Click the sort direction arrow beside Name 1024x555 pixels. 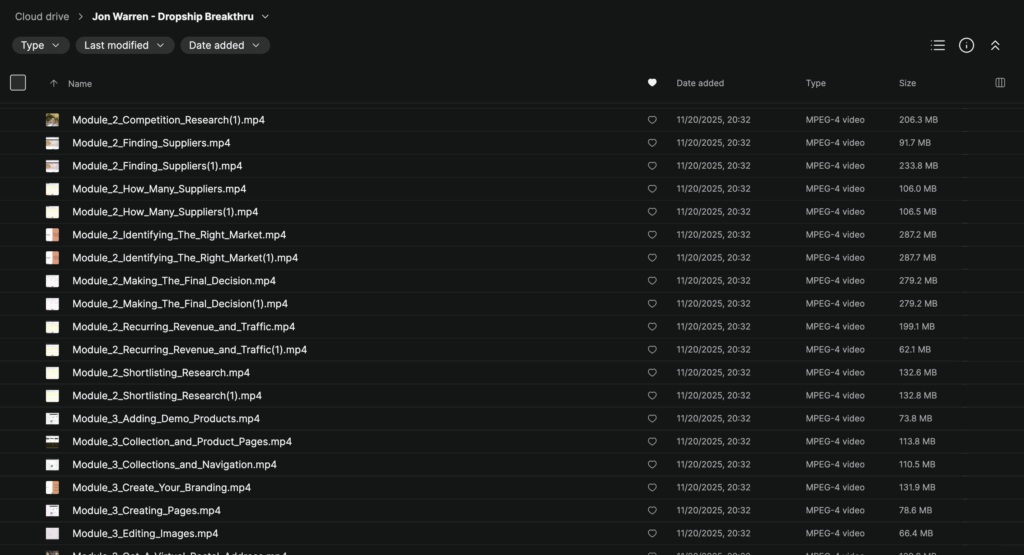coord(53,84)
